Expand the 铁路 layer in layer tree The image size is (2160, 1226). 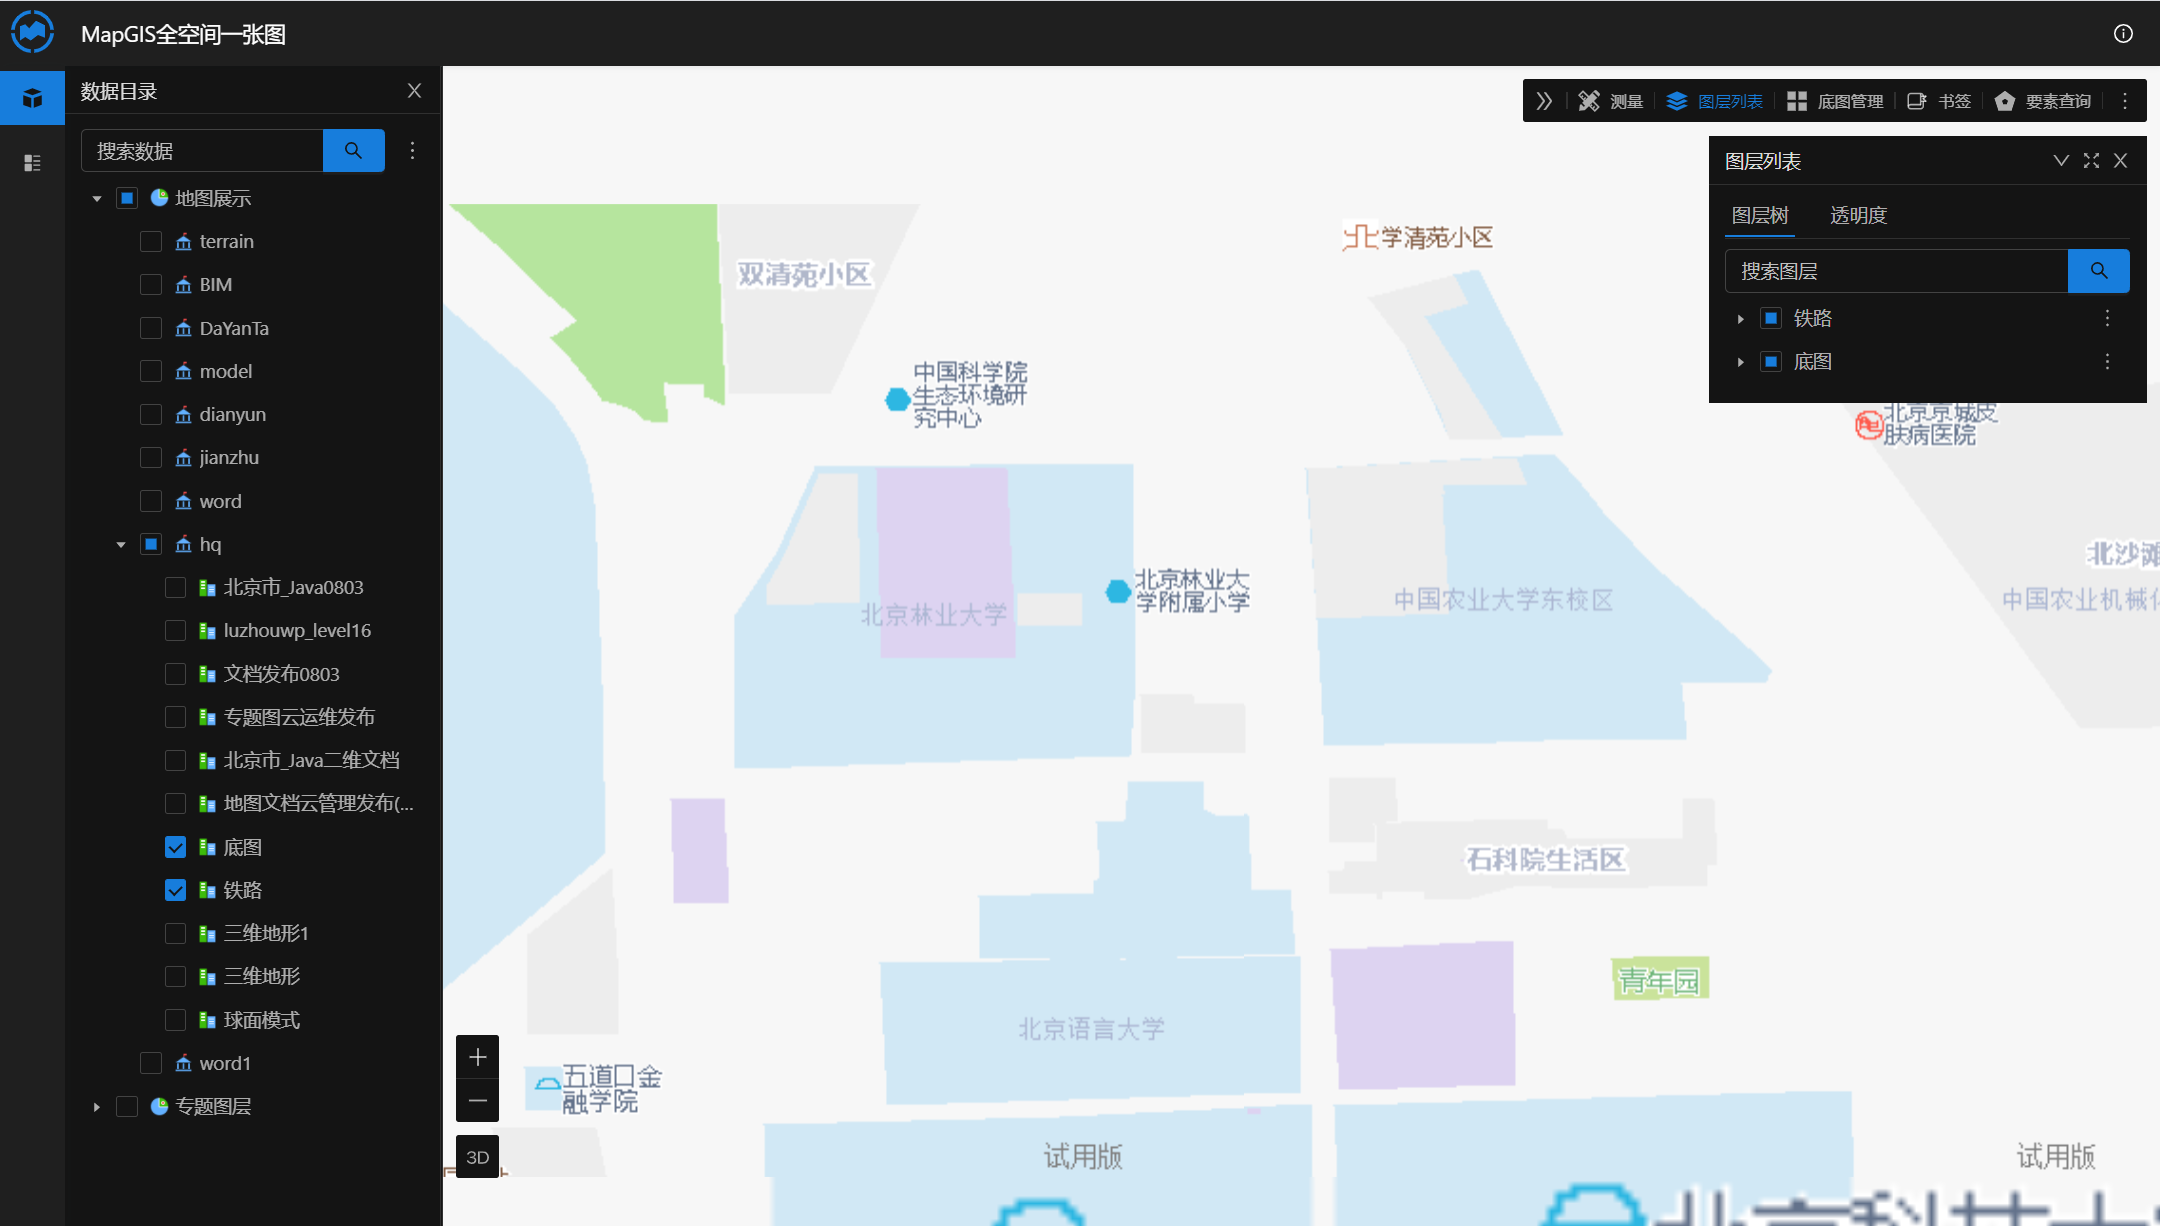[1741, 318]
